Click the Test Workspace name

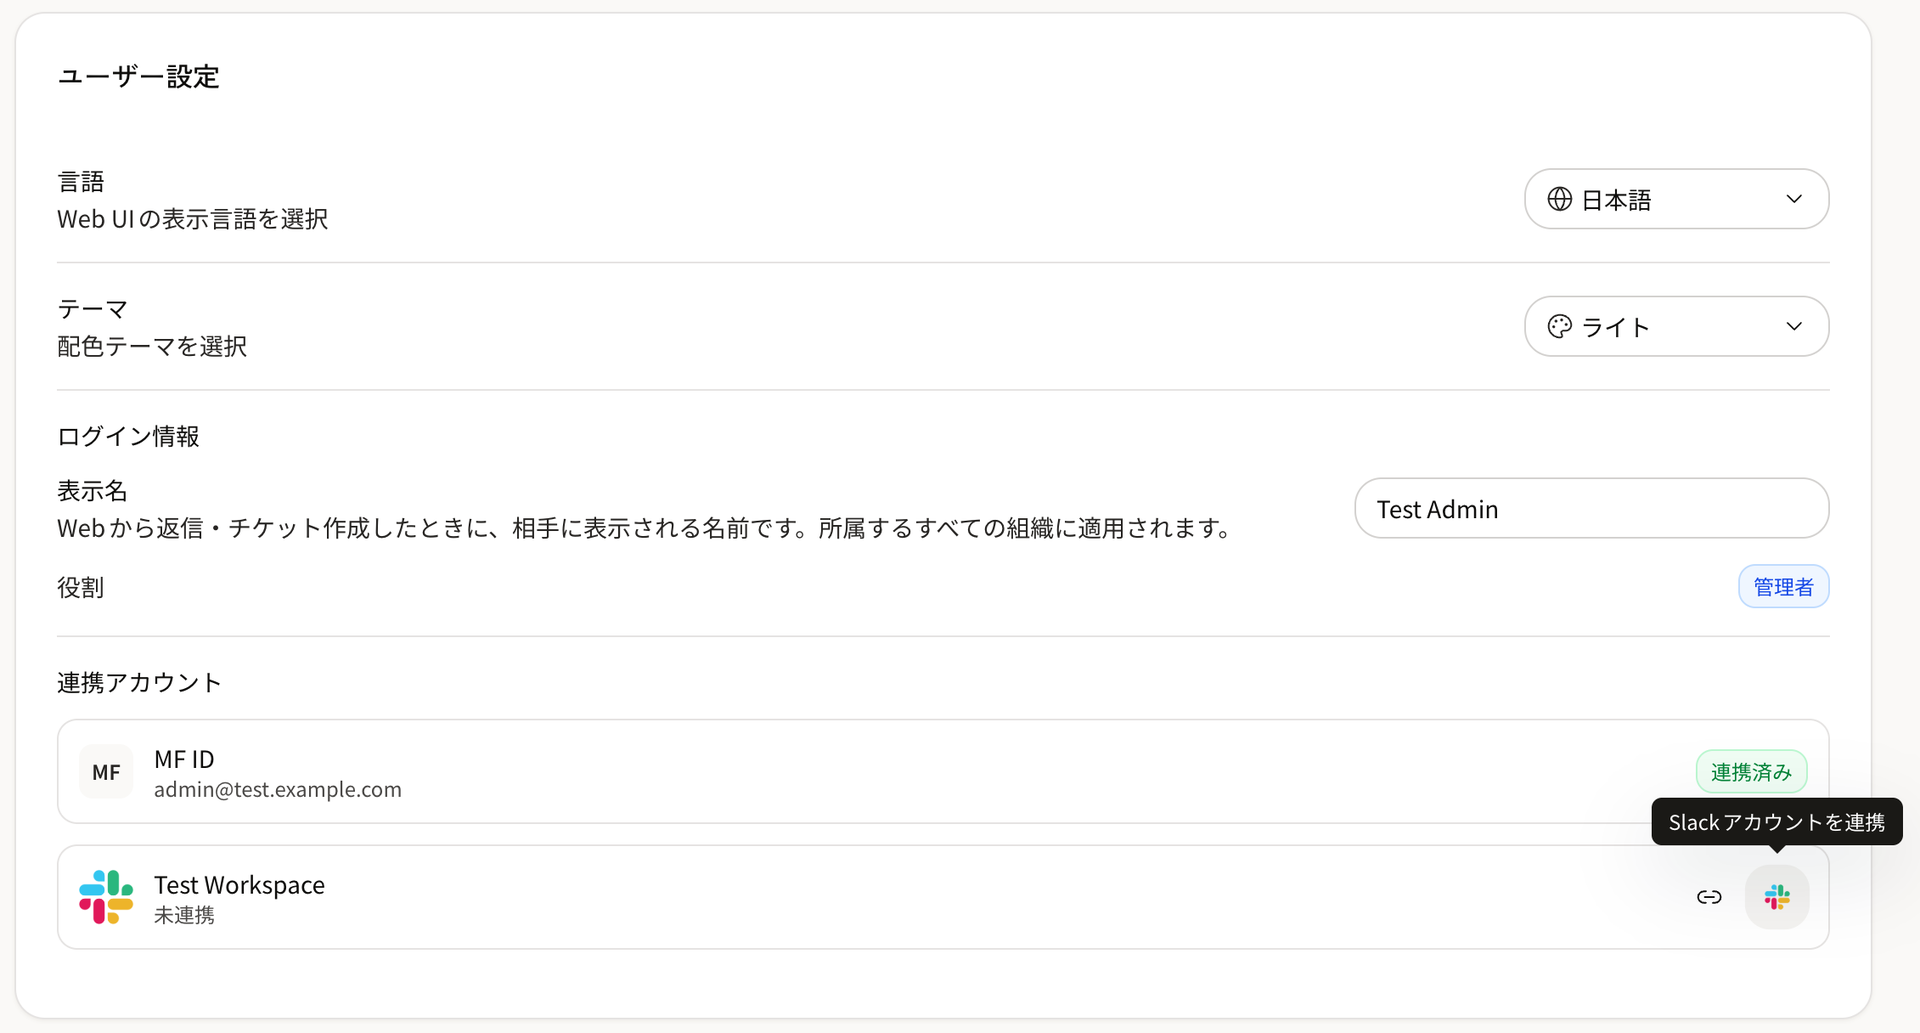point(239,885)
